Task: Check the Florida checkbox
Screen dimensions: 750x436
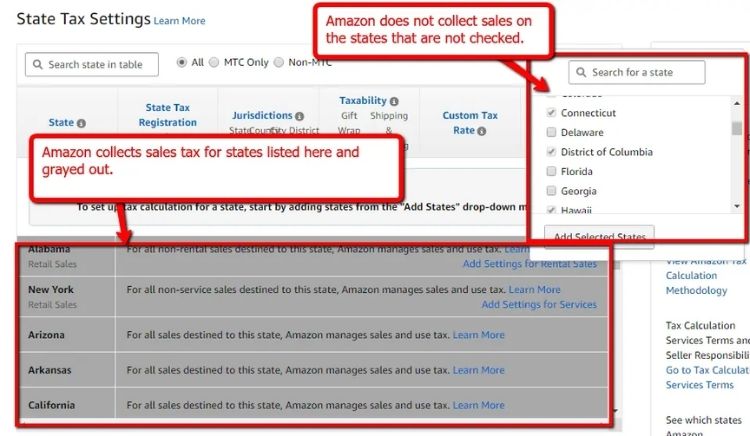Action: point(551,171)
